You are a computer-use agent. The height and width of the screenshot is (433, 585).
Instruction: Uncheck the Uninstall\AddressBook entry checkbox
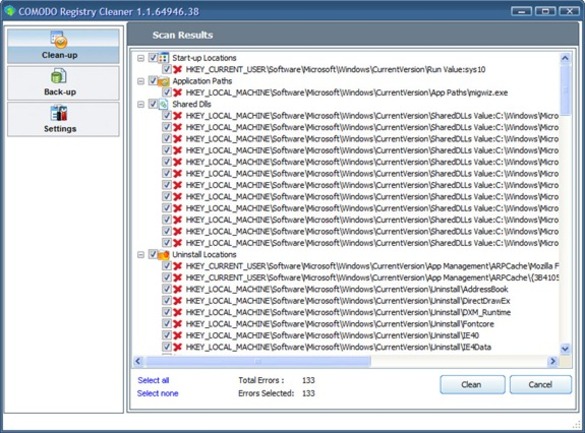point(167,289)
